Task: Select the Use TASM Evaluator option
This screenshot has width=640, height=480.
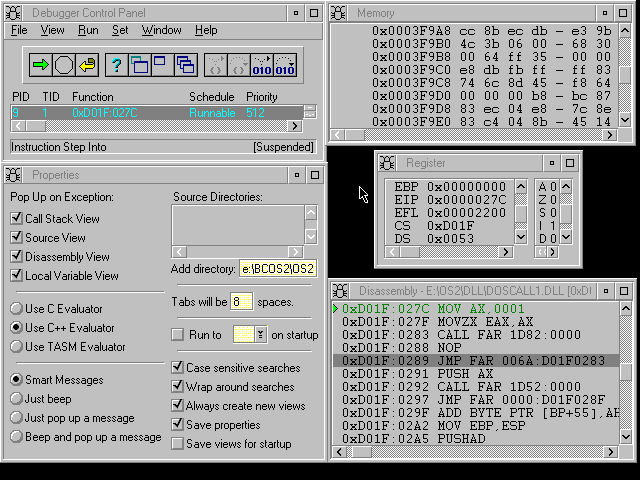Action: coord(16,347)
